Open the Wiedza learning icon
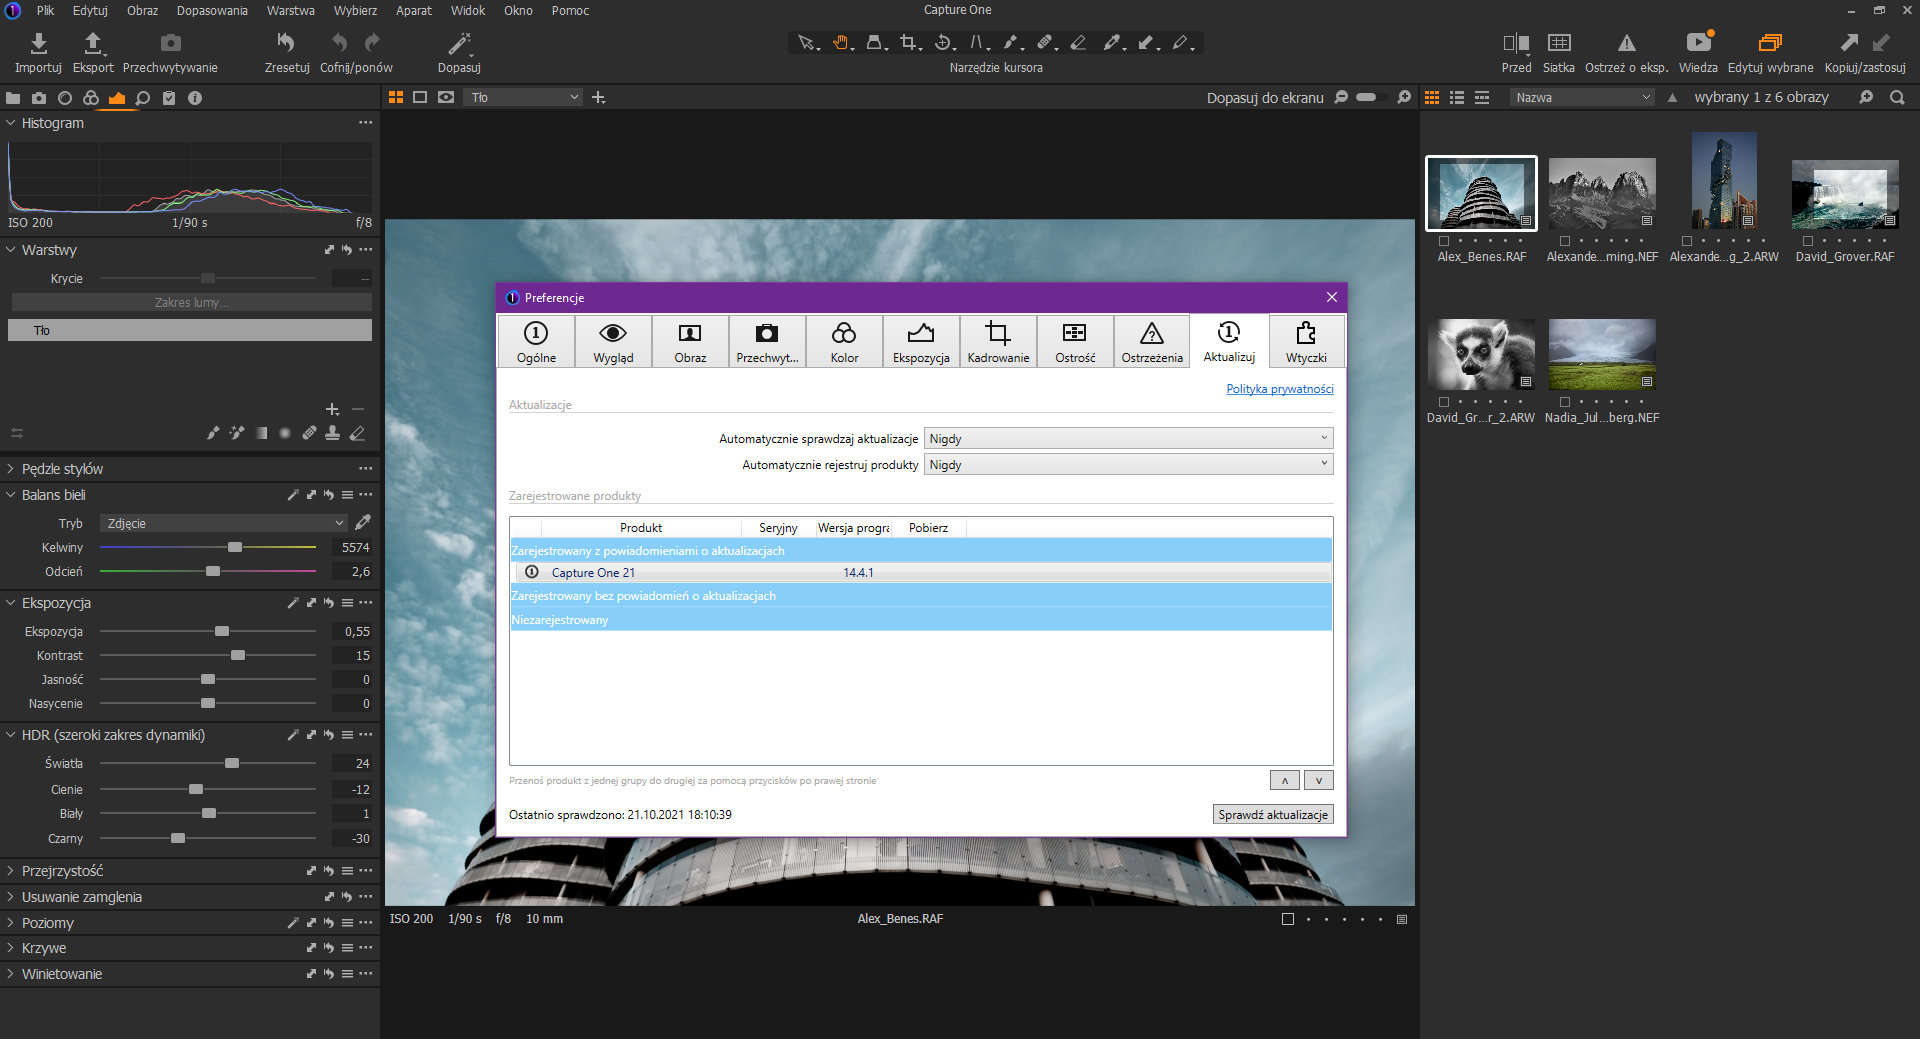This screenshot has width=1920, height=1039. [x=1698, y=43]
